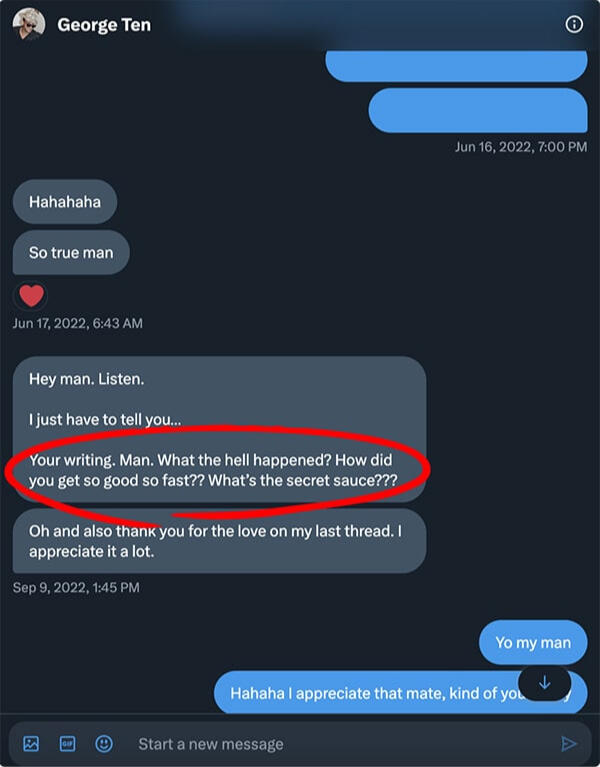600x767 pixels.
Task: Select the "Hahahaha" message bubble
Action: click(65, 202)
